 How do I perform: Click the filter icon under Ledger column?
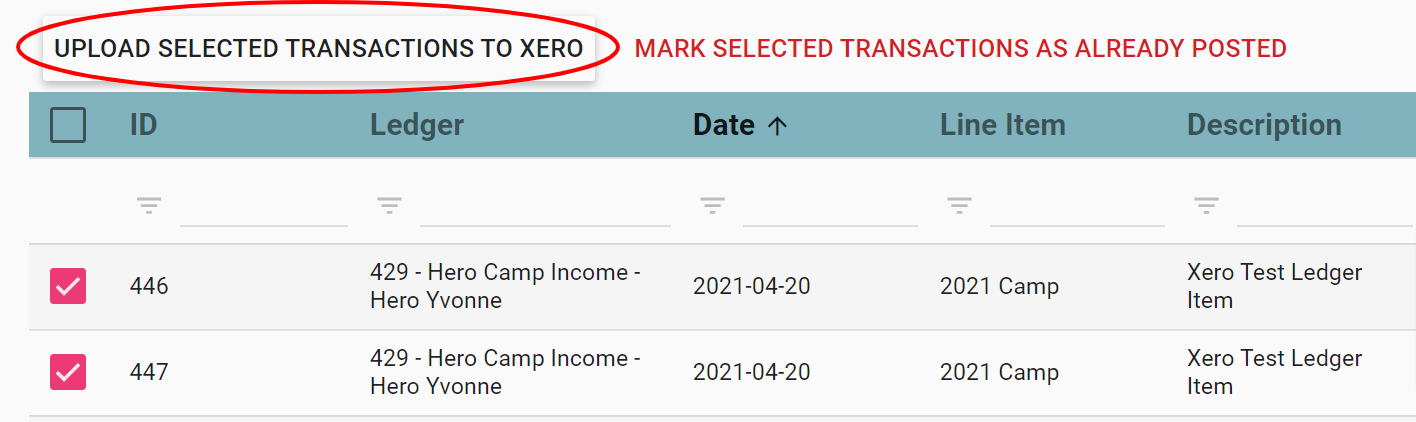pyautogui.click(x=389, y=205)
